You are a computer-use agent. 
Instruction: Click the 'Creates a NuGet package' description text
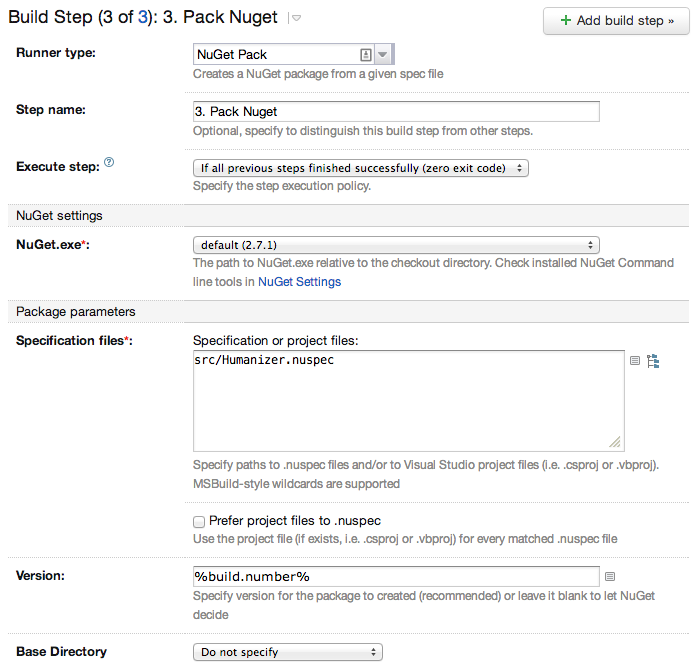(318, 74)
